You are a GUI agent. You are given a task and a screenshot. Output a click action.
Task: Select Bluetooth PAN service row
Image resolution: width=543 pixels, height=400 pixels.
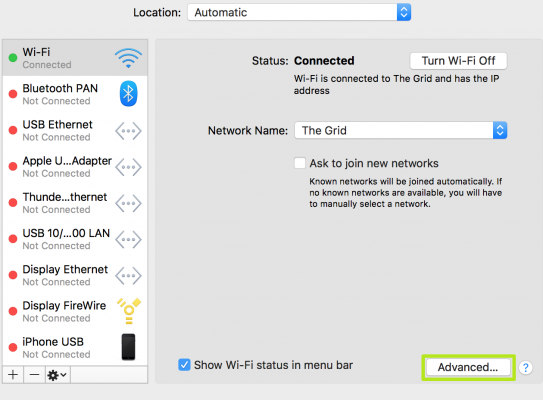point(75,94)
